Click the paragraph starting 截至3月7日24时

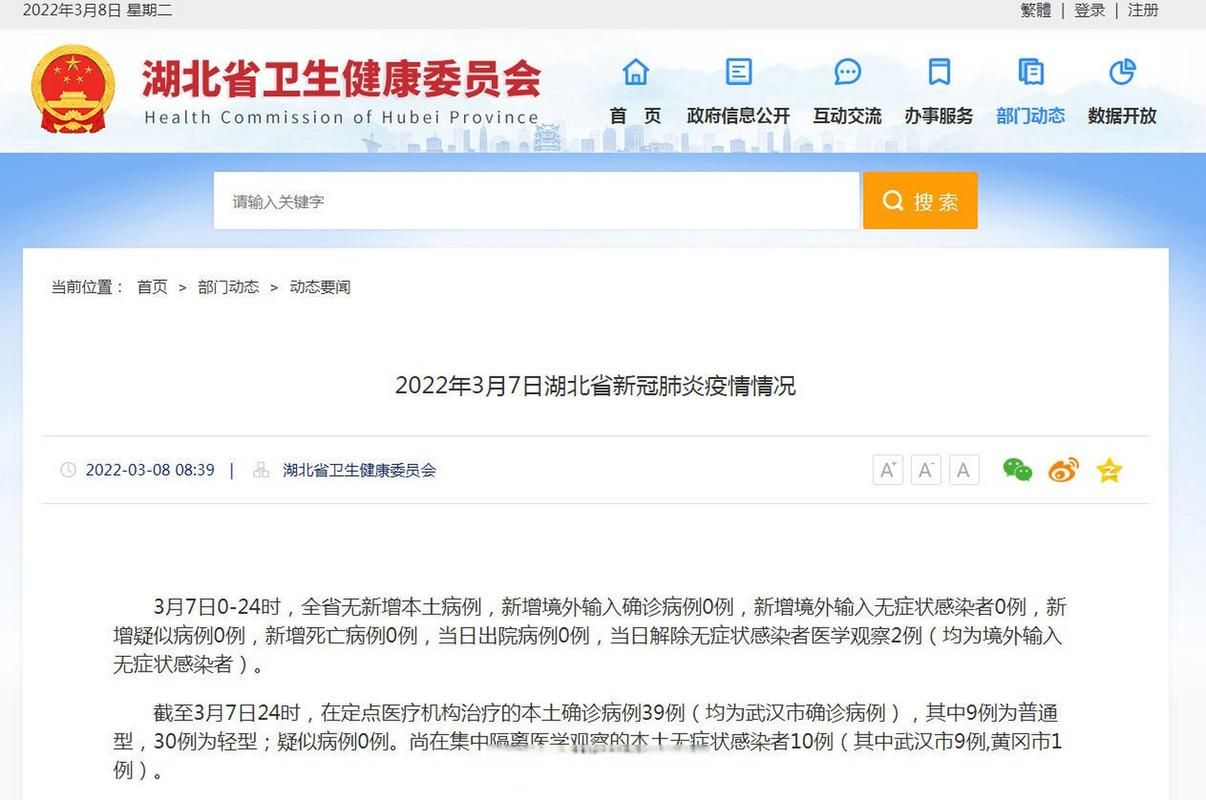pos(587,742)
